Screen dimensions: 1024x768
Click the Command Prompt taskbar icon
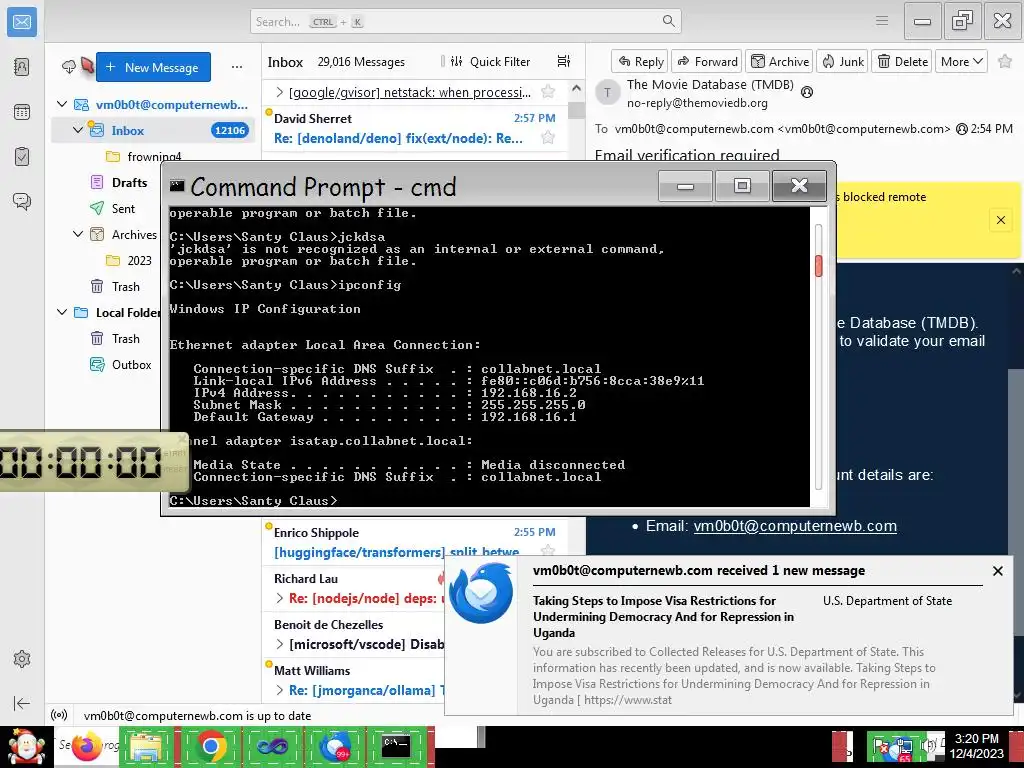[396, 746]
